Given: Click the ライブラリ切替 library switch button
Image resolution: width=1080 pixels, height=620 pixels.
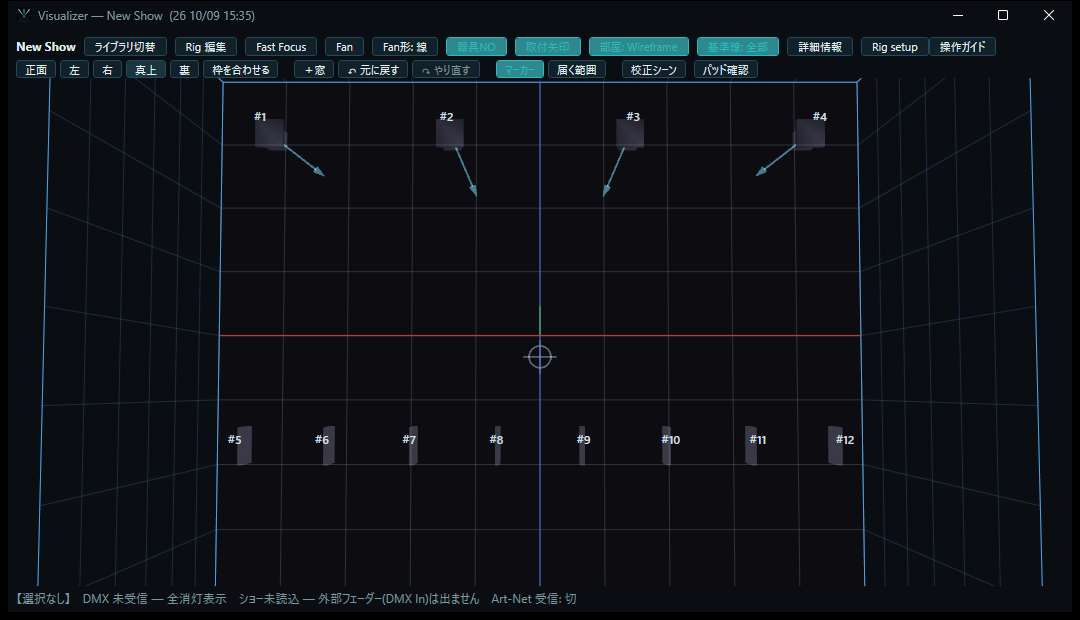Looking at the screenshot, I should pos(125,47).
